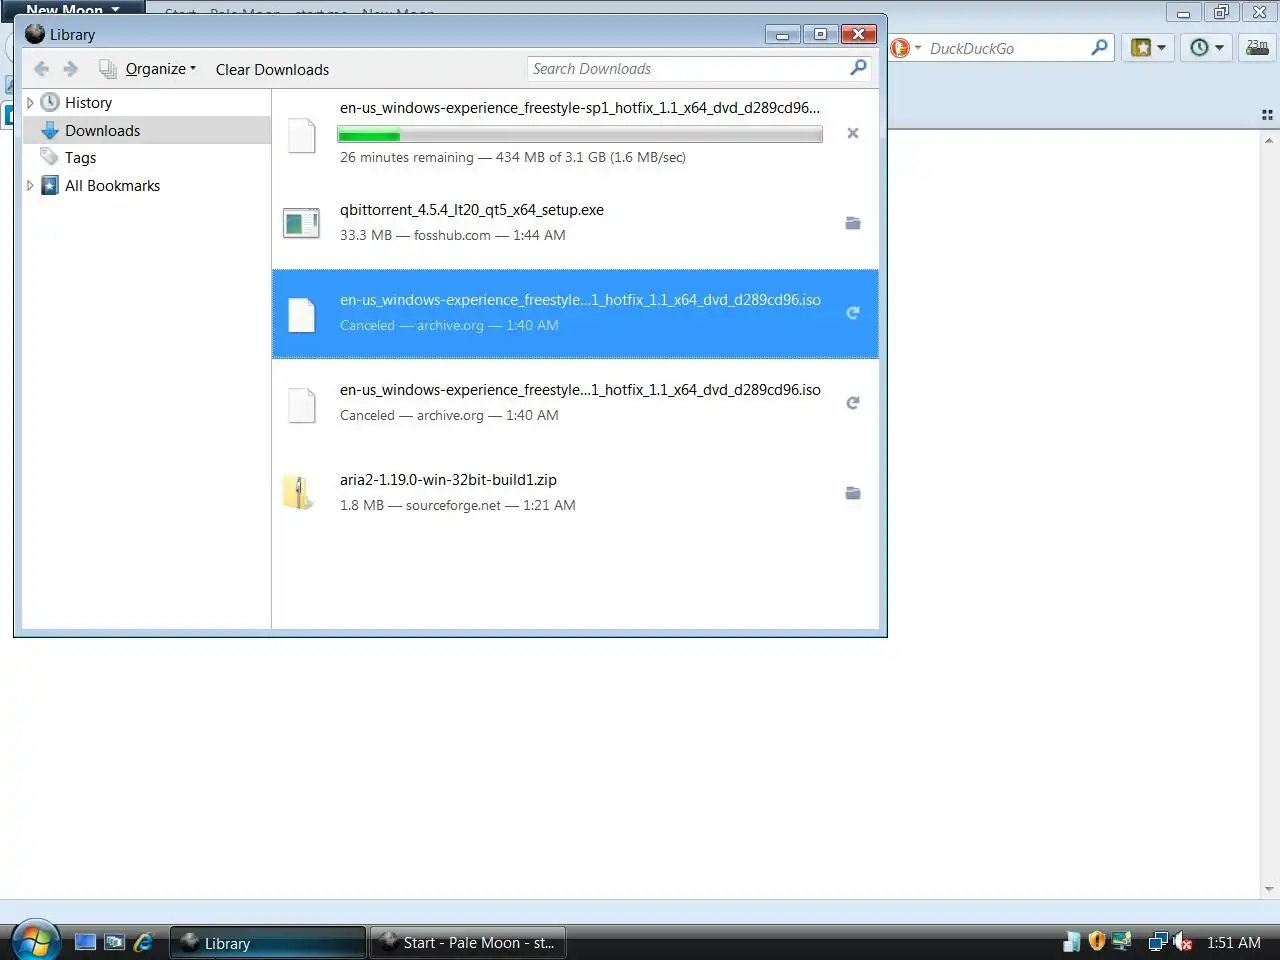The height and width of the screenshot is (960, 1280).
Task: Click the tab groups grid icon
Action: tap(1267, 116)
